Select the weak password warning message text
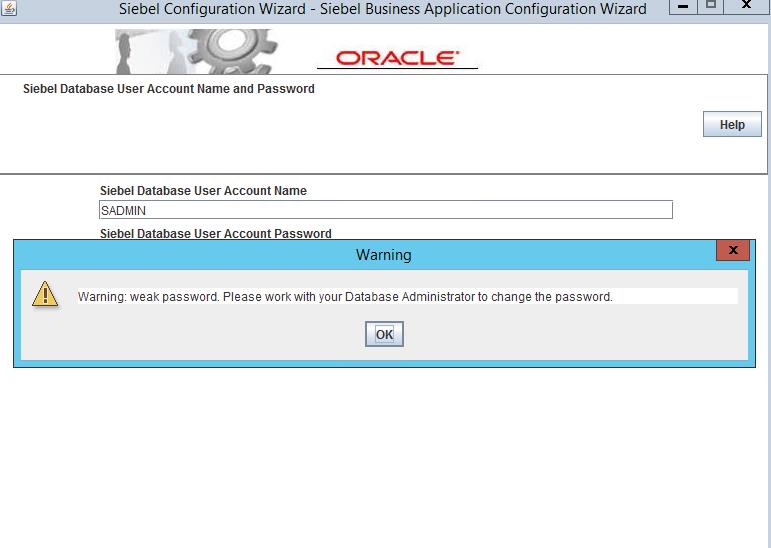Image resolution: width=771 pixels, height=548 pixels. click(345, 297)
